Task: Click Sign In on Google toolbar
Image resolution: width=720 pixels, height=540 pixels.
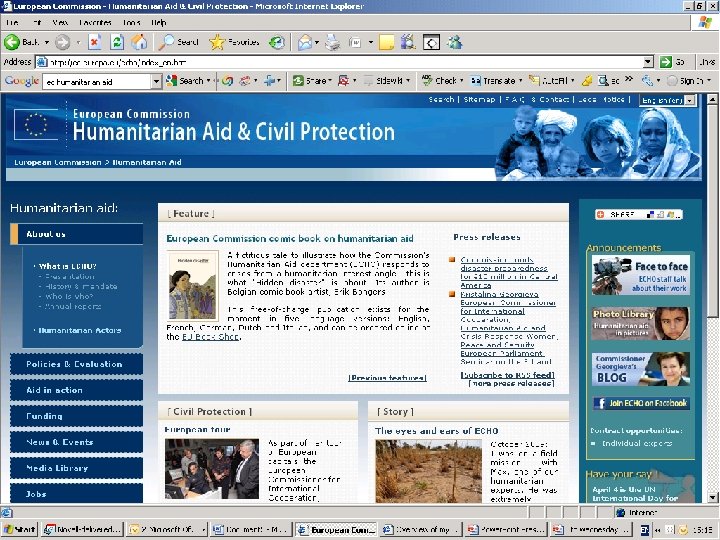Action: pos(685,81)
